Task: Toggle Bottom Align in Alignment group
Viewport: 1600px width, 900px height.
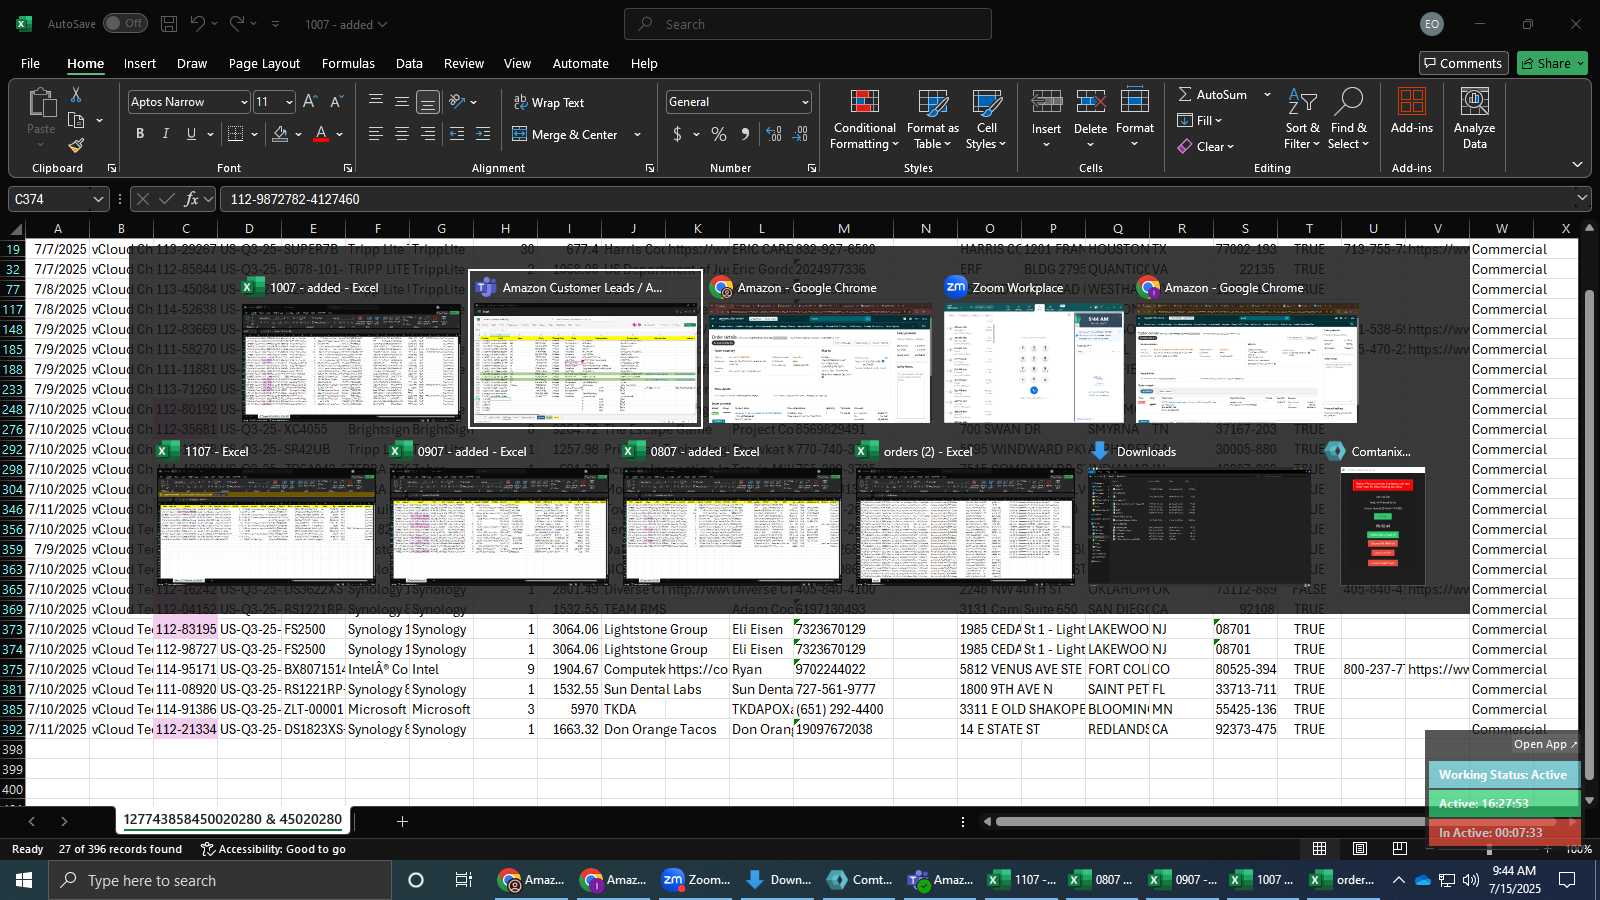Action: [428, 102]
